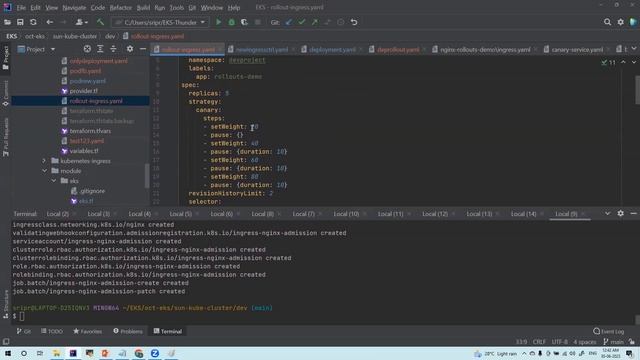Screen dimensions: 640x360
Task: Collapse the eks folder arrow
Action: coord(54,181)
